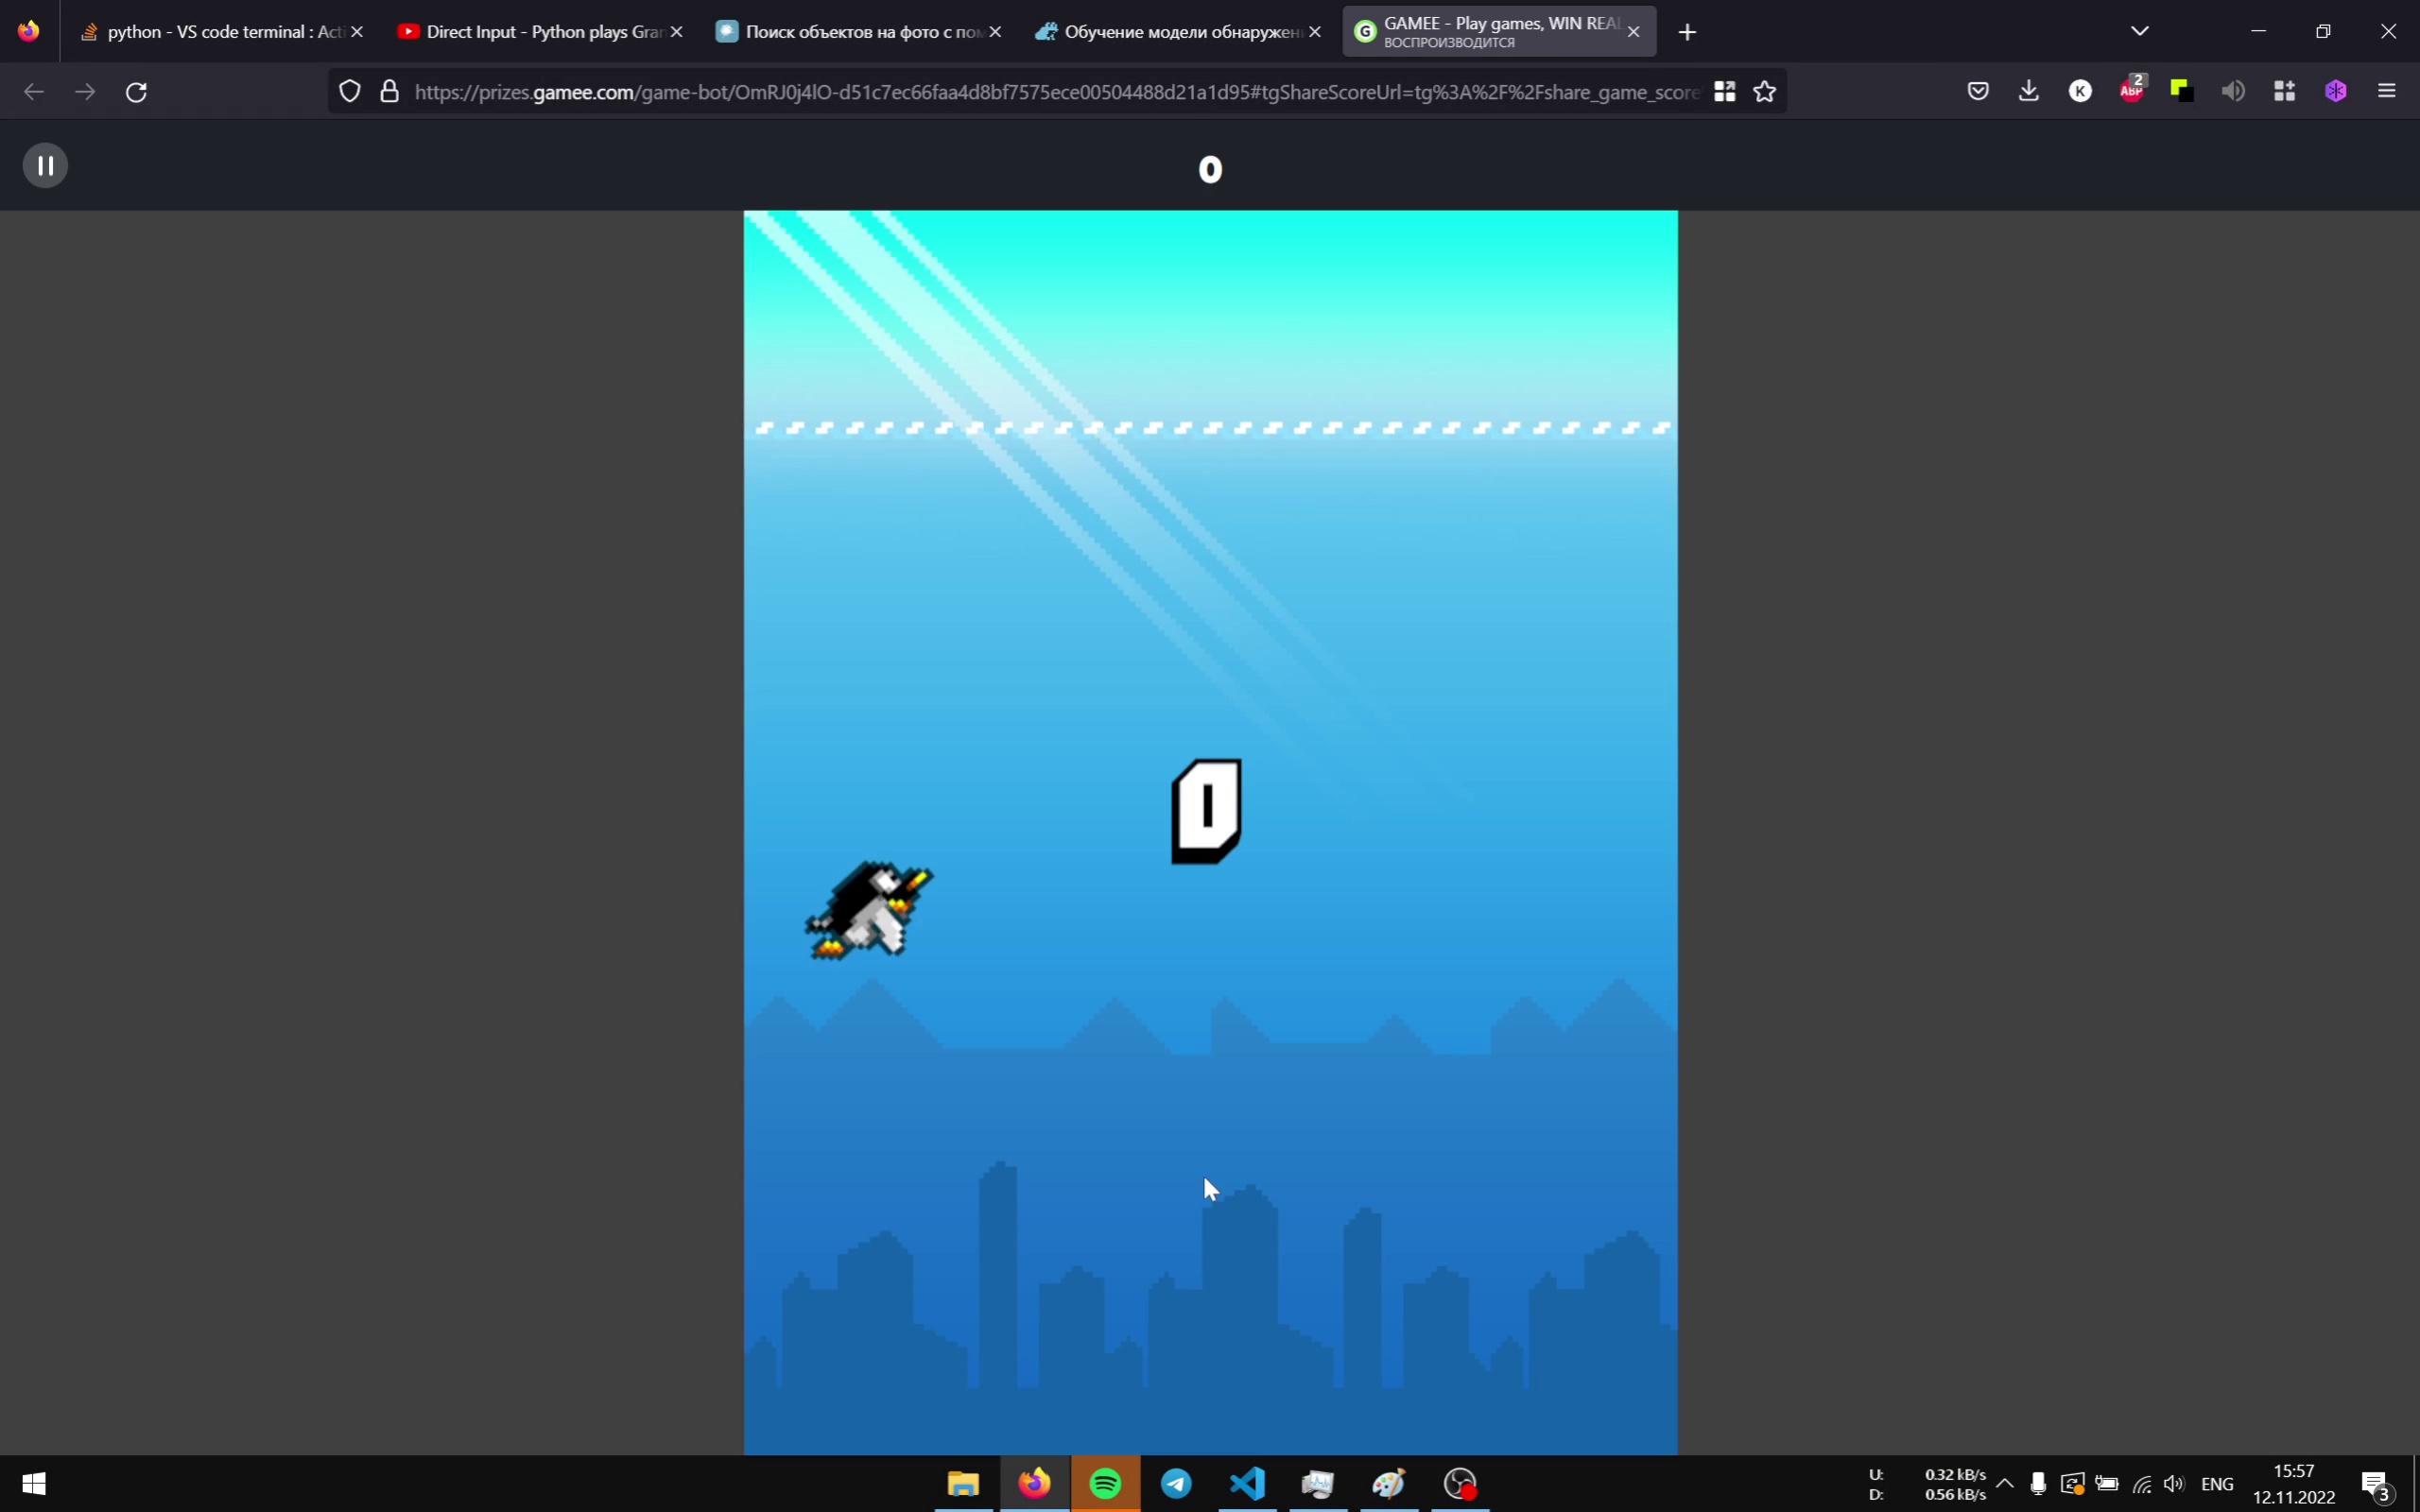Reload the current page
Viewport: 2420px width, 1512px height.
click(137, 92)
